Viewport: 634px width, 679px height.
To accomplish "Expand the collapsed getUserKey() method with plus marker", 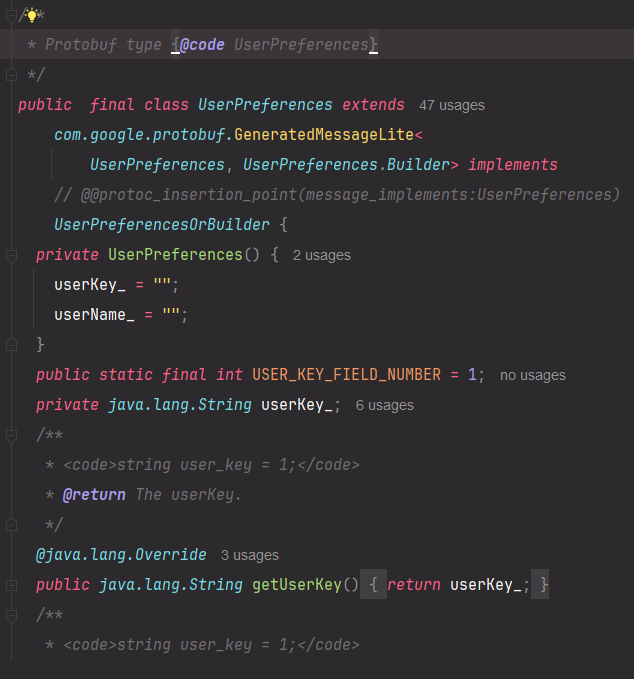I will coord(11,585).
